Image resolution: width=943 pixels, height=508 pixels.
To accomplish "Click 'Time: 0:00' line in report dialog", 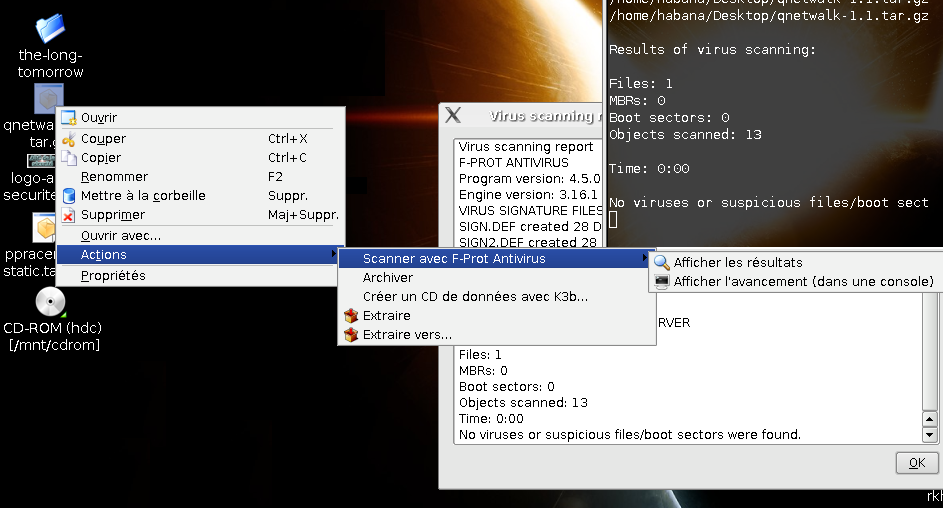I will 491,418.
